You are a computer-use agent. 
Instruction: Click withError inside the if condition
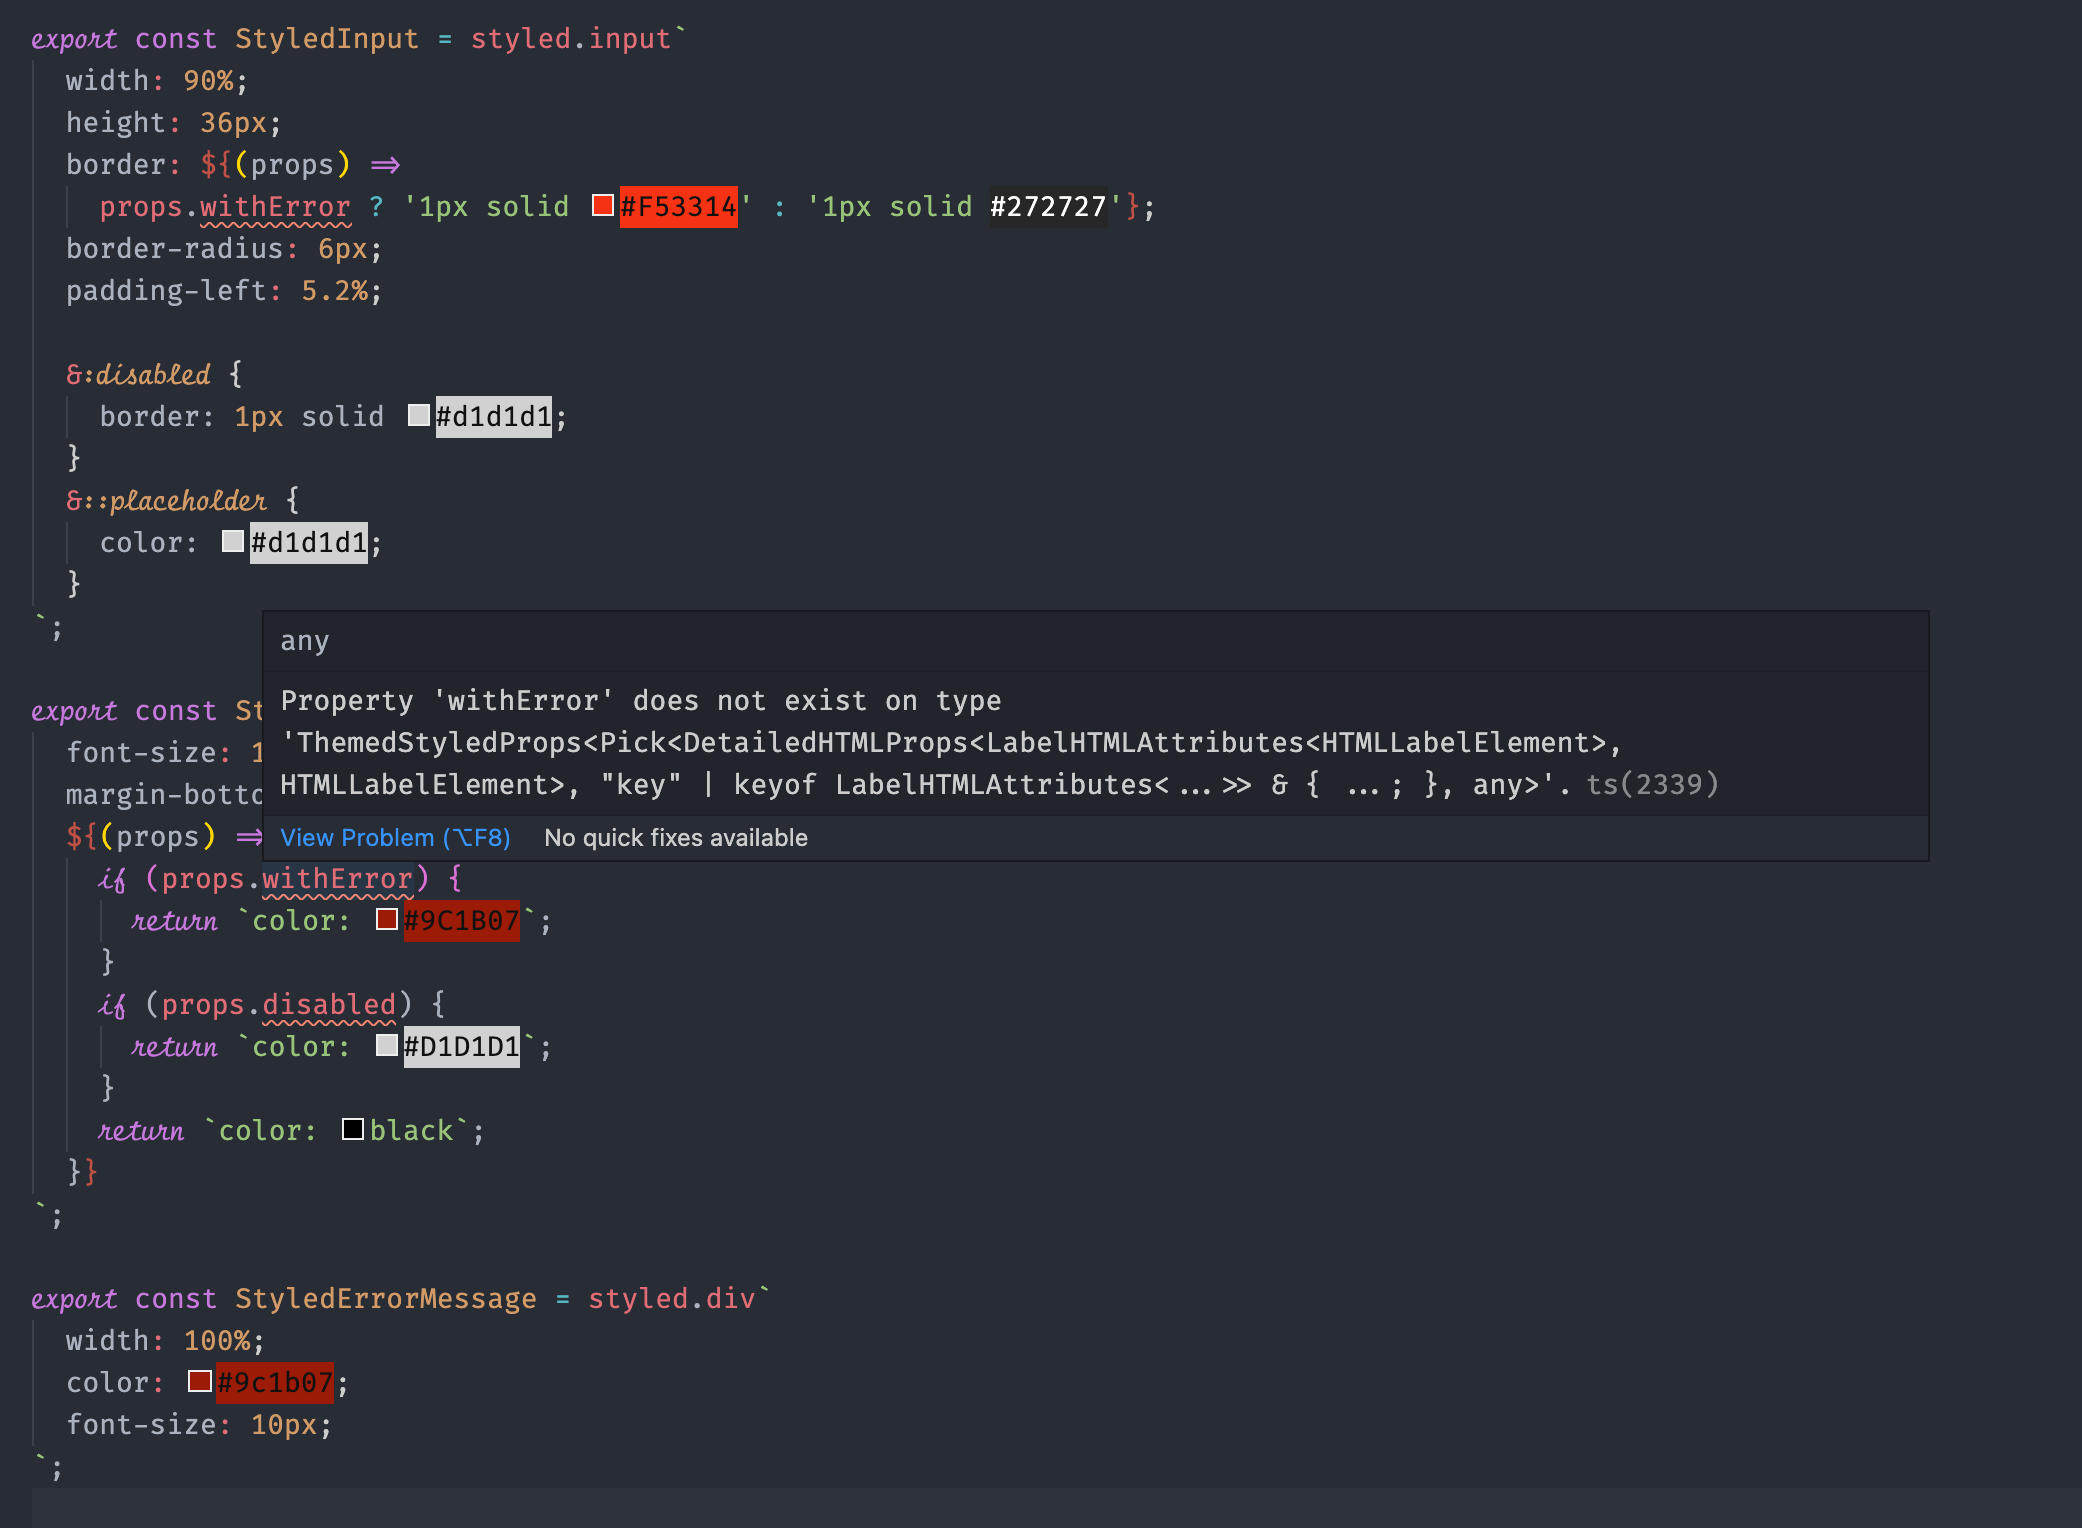pyautogui.click(x=337, y=878)
